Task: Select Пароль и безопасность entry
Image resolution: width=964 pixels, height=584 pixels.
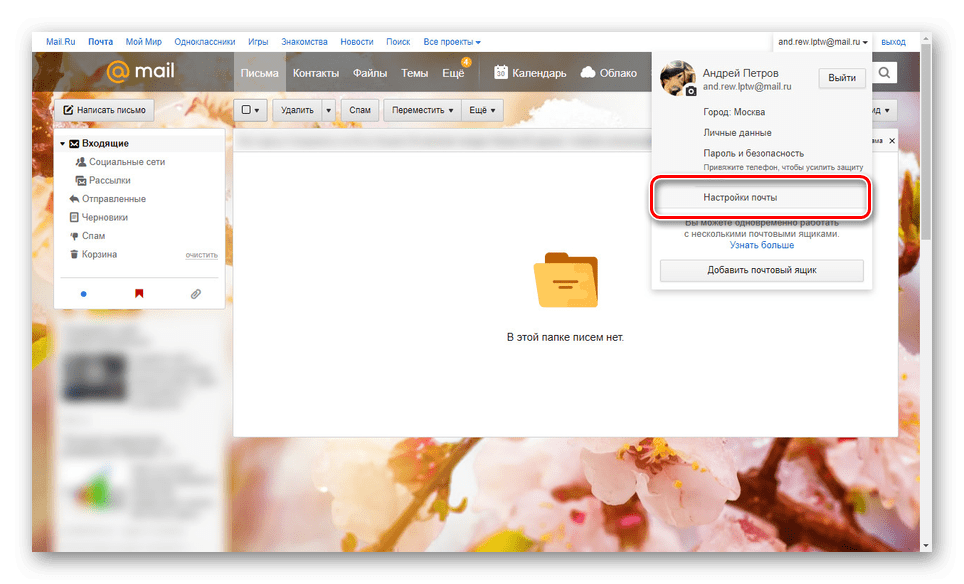Action: click(754, 153)
